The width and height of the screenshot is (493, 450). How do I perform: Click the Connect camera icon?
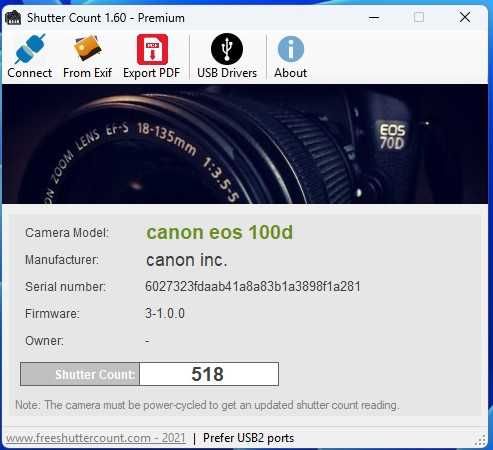(x=30, y=56)
